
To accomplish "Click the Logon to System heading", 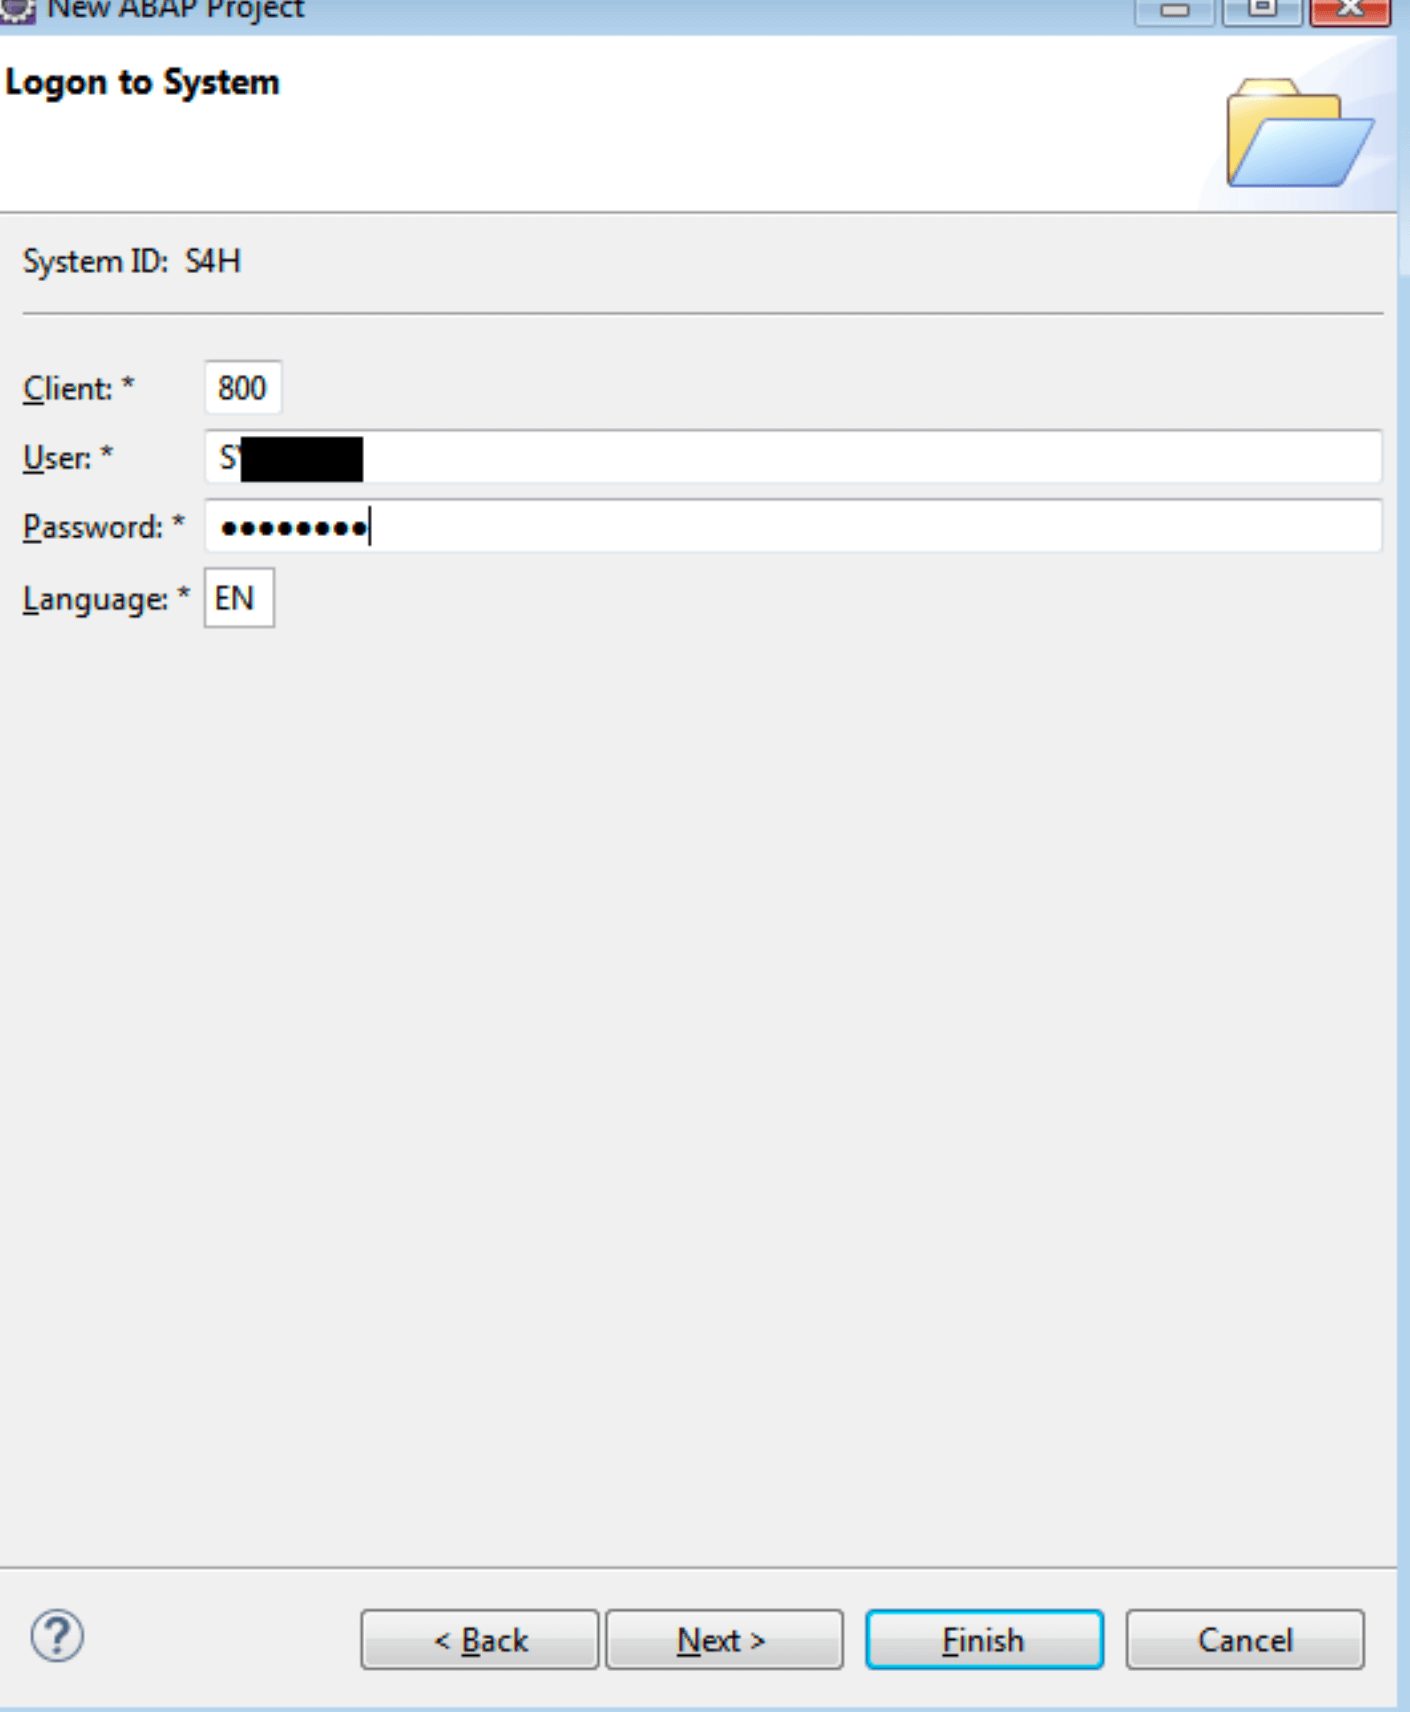I will 142,83.
